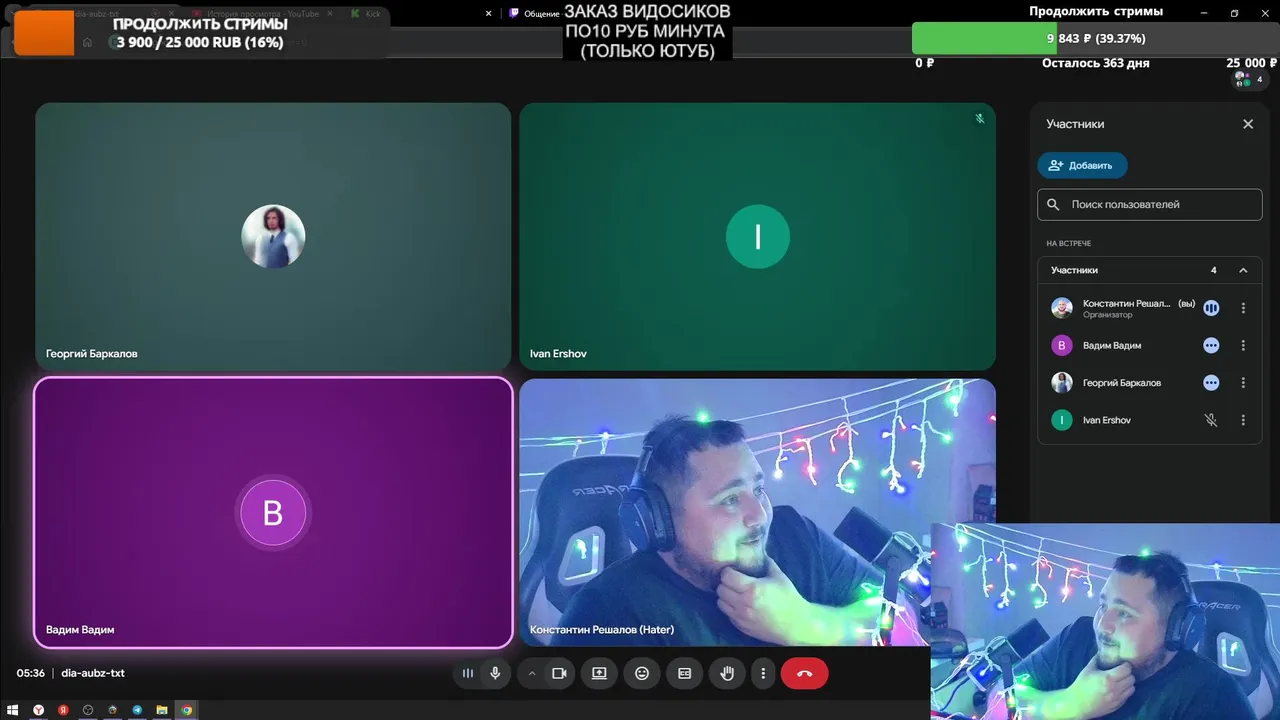This screenshot has height=720, width=1280.
Task: Open more actions for Георгий Баркалов
Action: (1243, 383)
